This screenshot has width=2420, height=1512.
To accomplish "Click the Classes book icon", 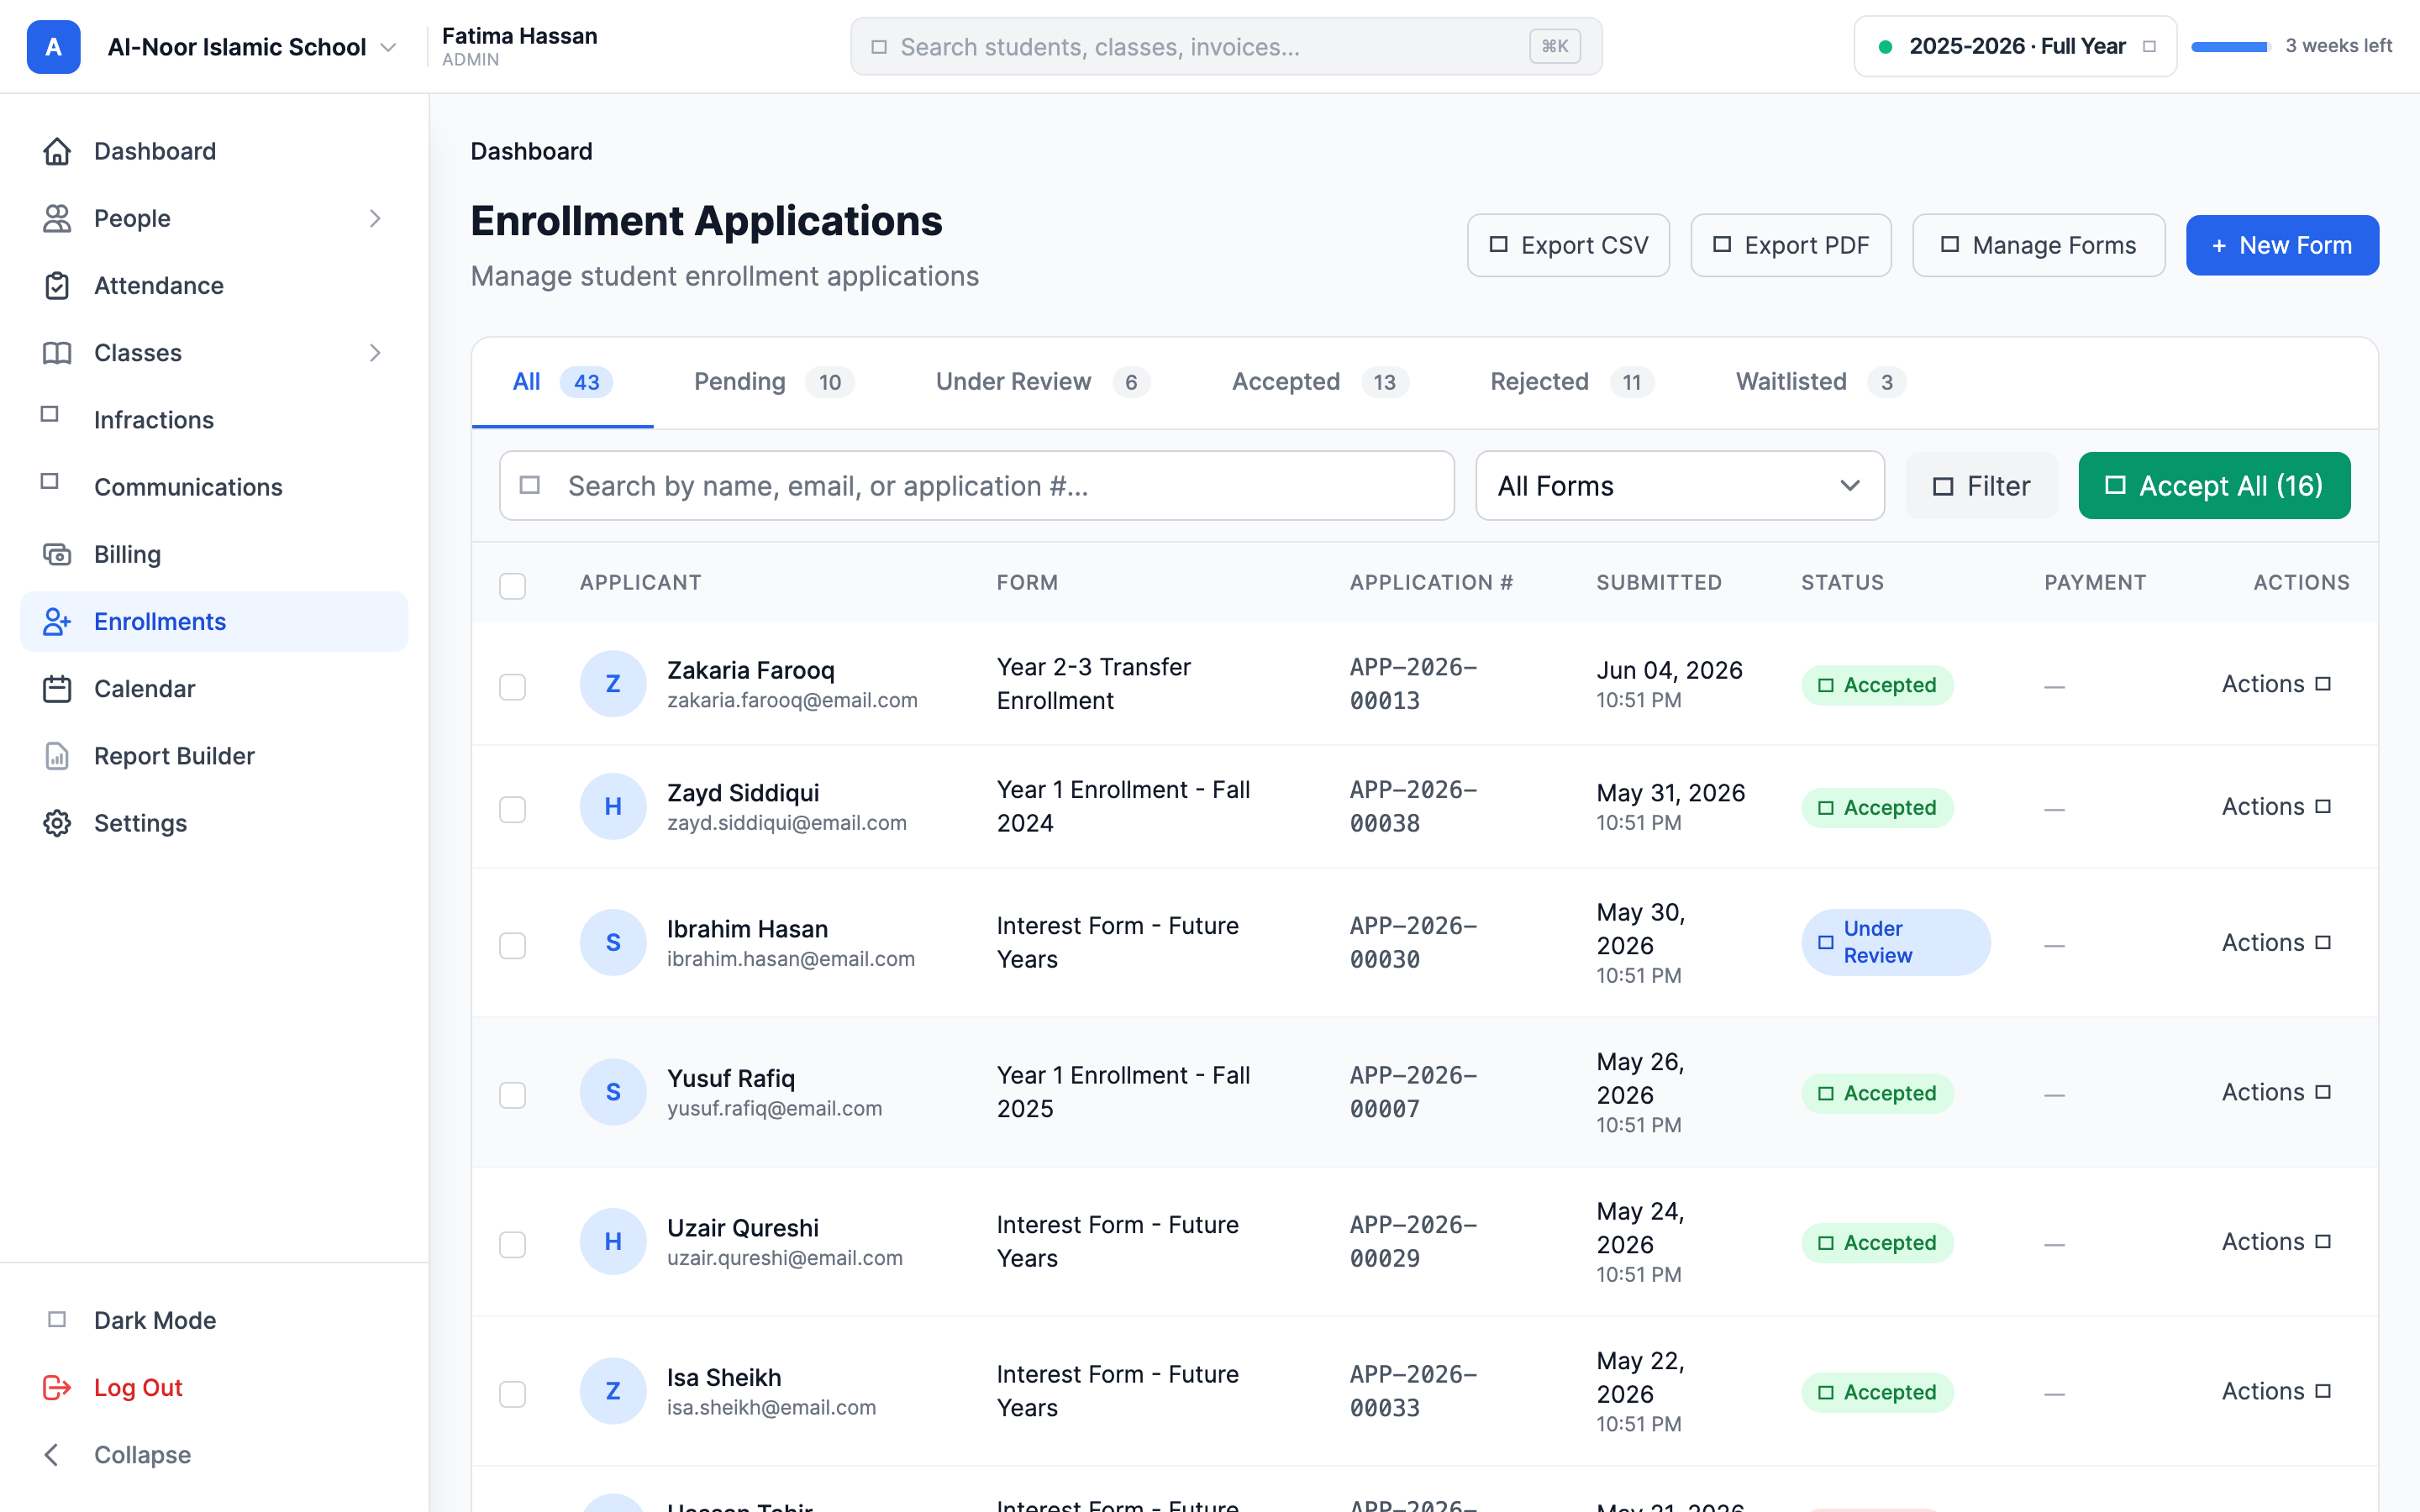I will (x=57, y=352).
